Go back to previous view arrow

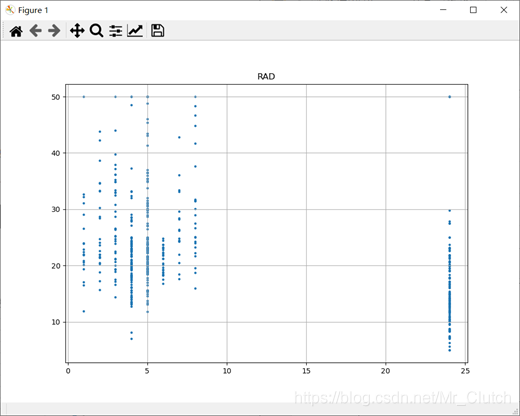(35, 31)
